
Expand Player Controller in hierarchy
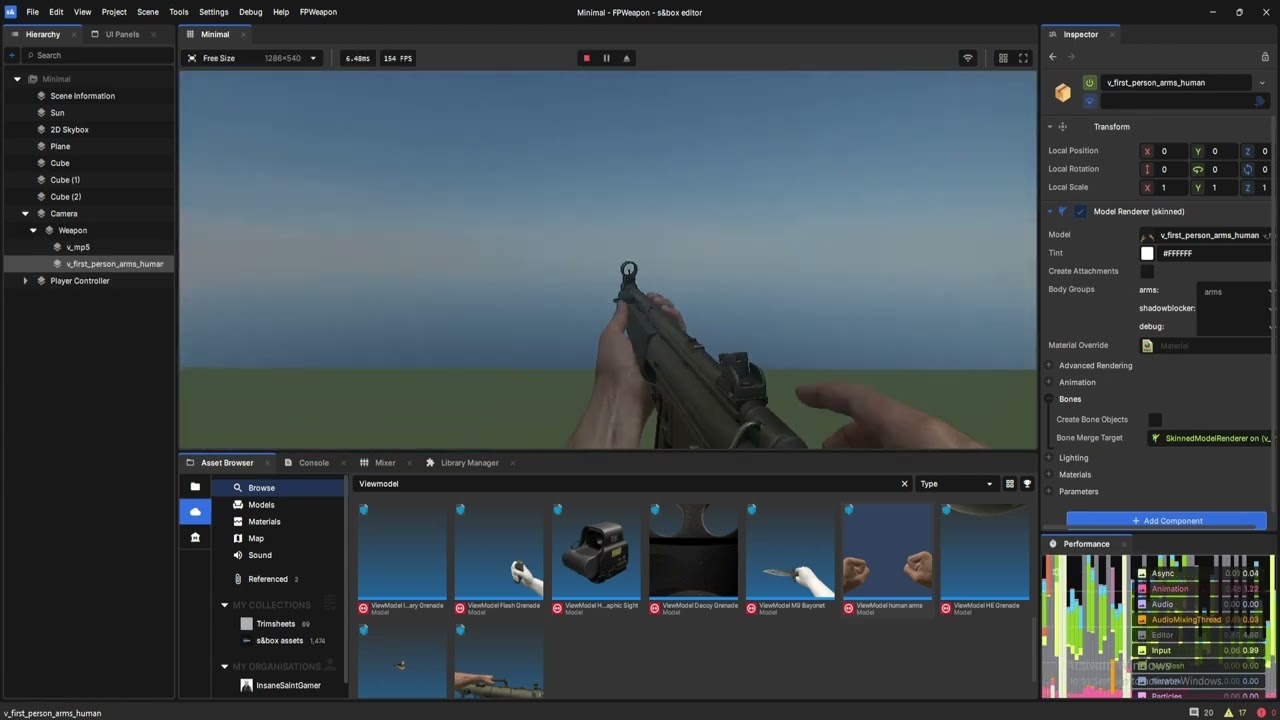point(25,281)
